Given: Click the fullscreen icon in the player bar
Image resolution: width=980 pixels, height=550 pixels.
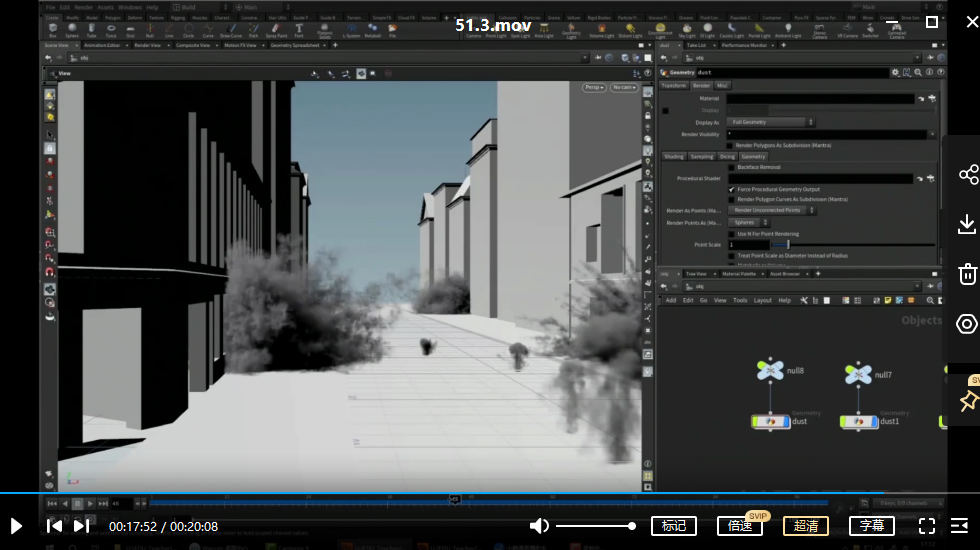Looking at the screenshot, I should [927, 526].
